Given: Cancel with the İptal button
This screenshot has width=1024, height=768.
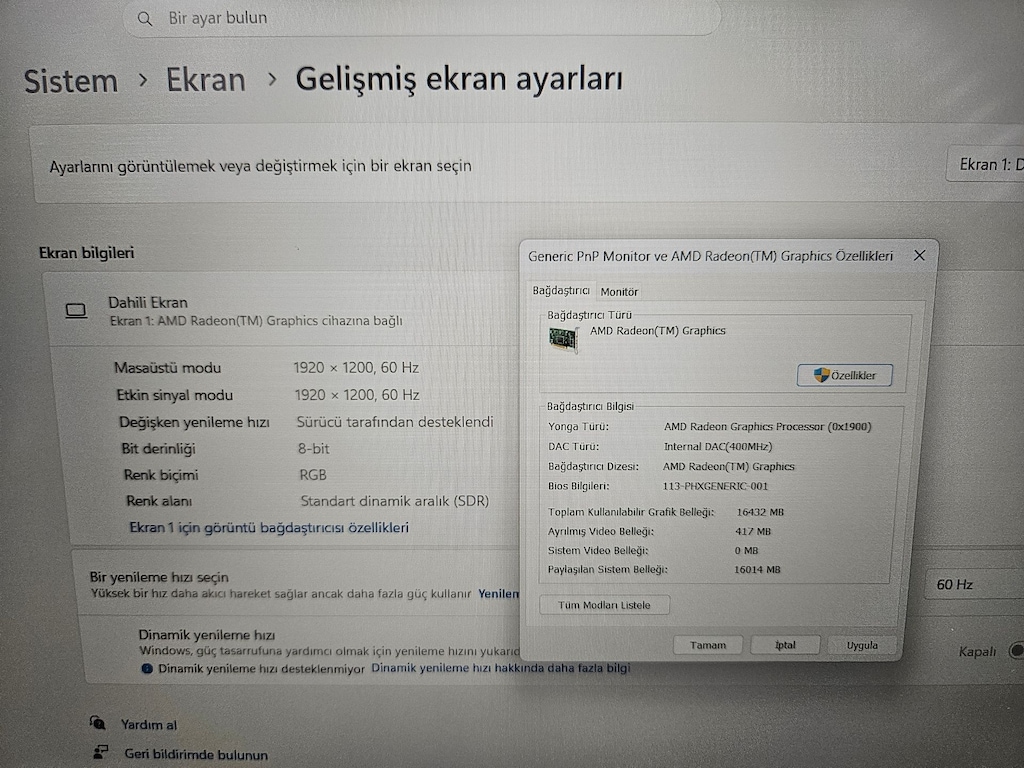Looking at the screenshot, I should pyautogui.click(x=785, y=645).
